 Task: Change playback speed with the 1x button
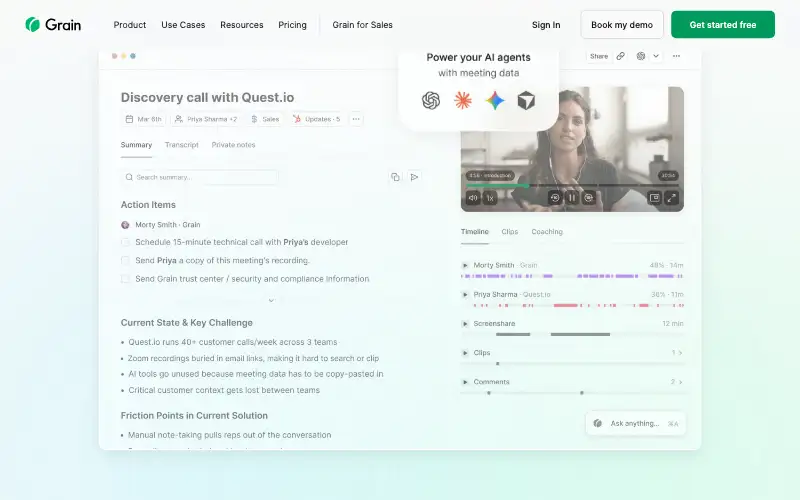490,197
